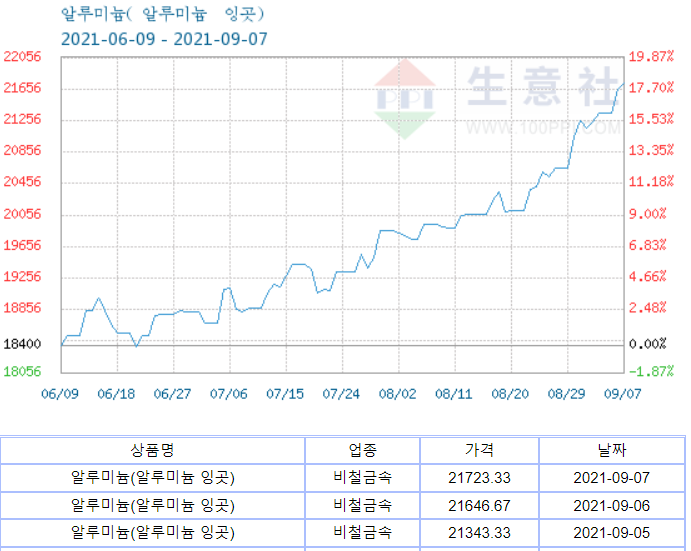The image size is (691, 551).
Task: Click the percentage label 13.35%
Action: (x=651, y=150)
